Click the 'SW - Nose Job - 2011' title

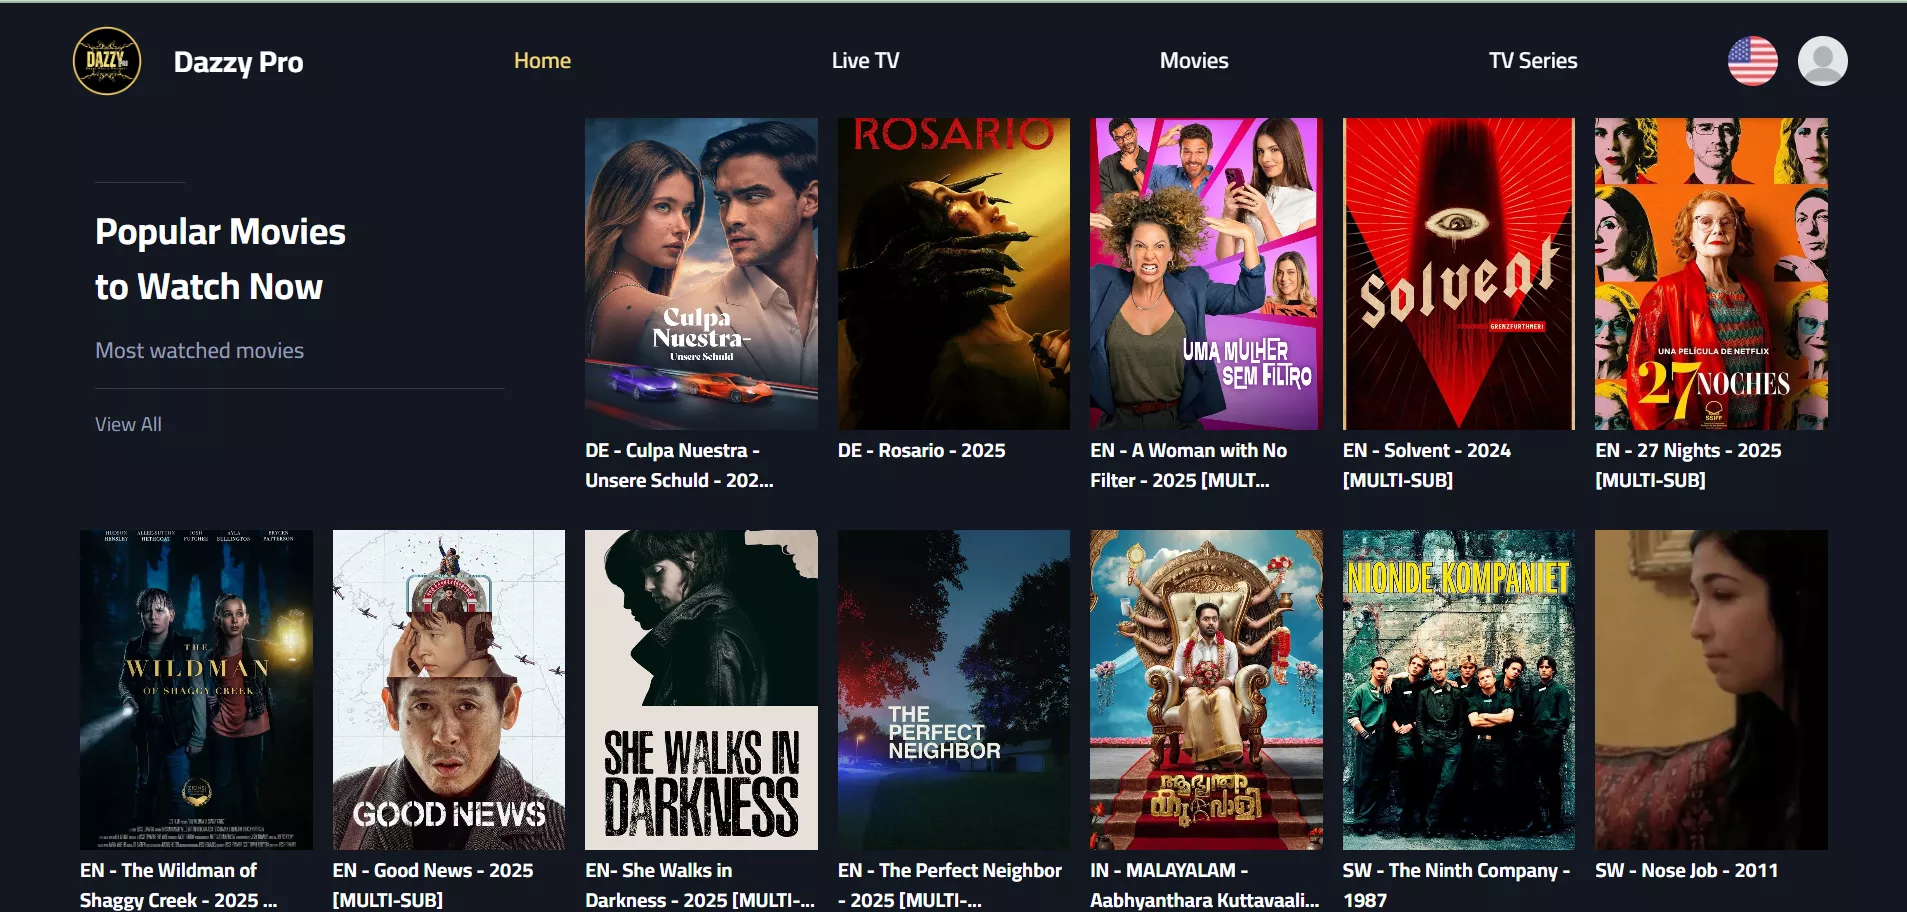(x=1686, y=871)
